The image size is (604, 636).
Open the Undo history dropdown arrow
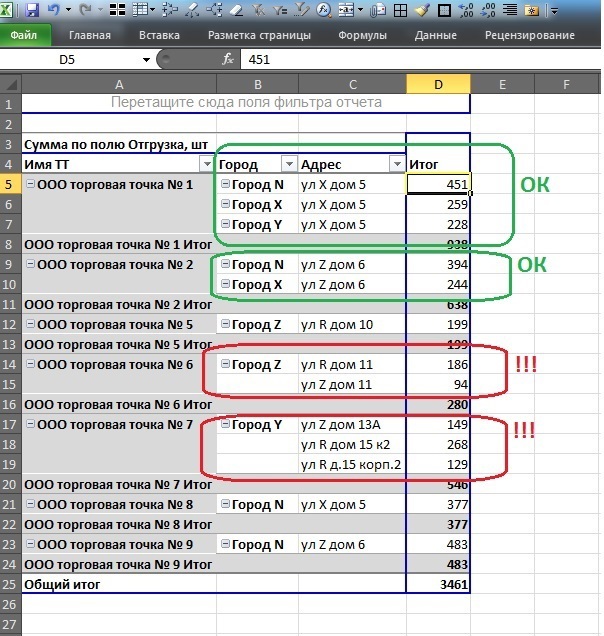(68, 10)
